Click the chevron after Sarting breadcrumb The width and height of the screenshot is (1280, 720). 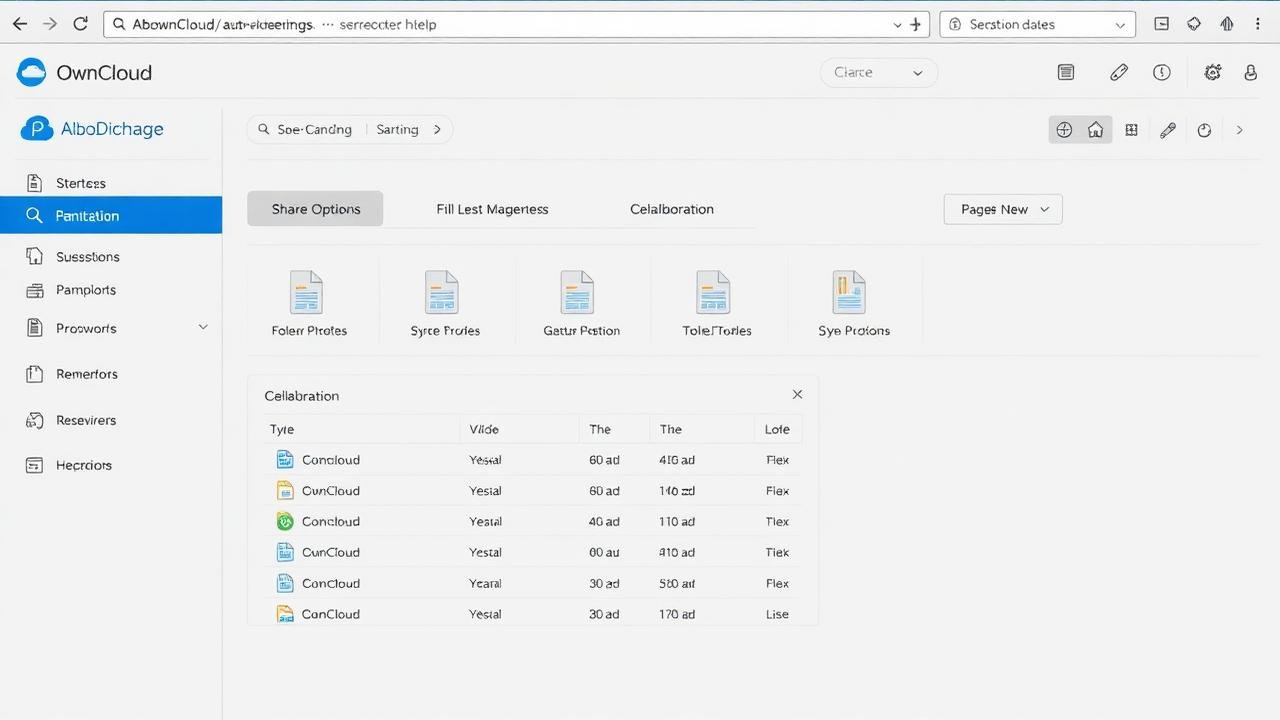437,129
